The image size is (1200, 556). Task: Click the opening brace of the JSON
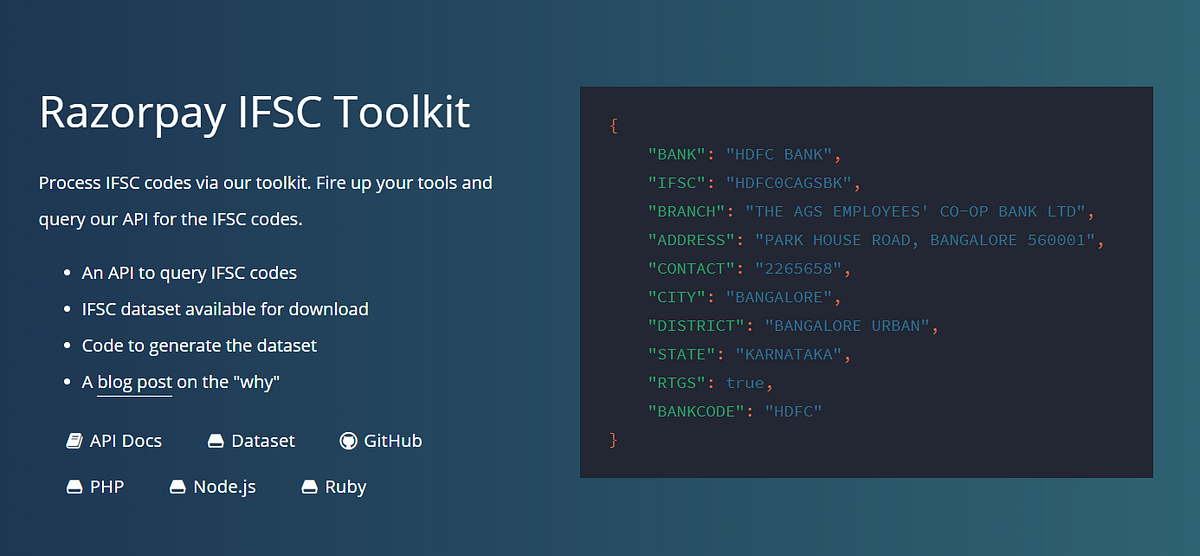click(x=613, y=127)
